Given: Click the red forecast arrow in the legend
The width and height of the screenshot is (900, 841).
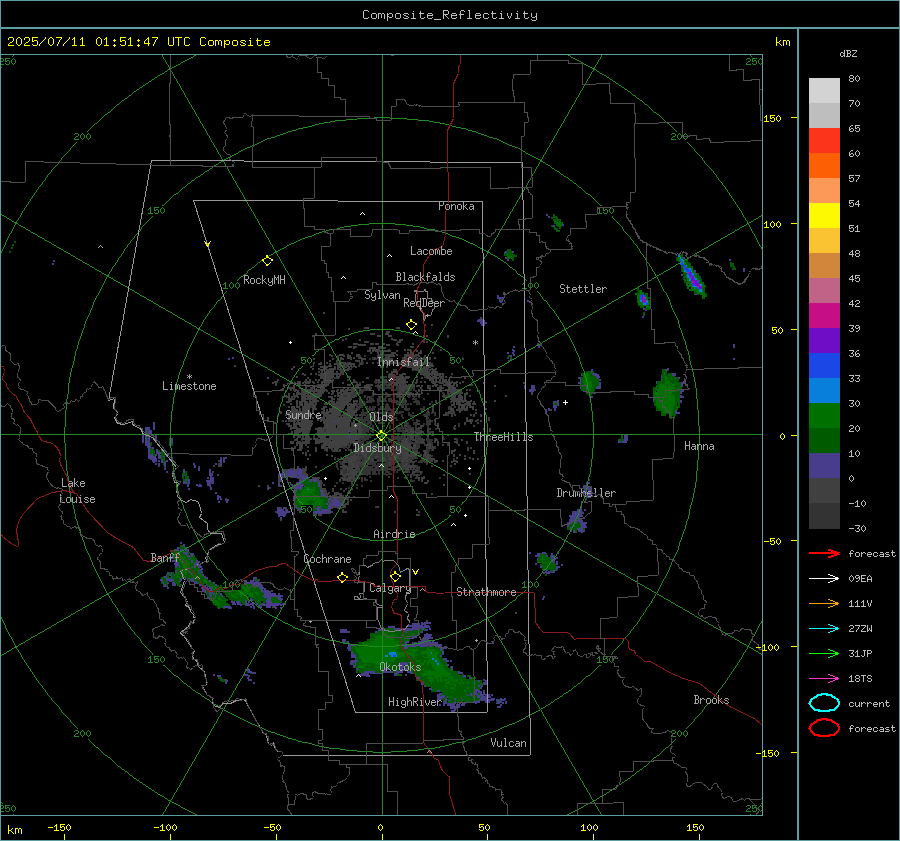Looking at the screenshot, I should 824,553.
